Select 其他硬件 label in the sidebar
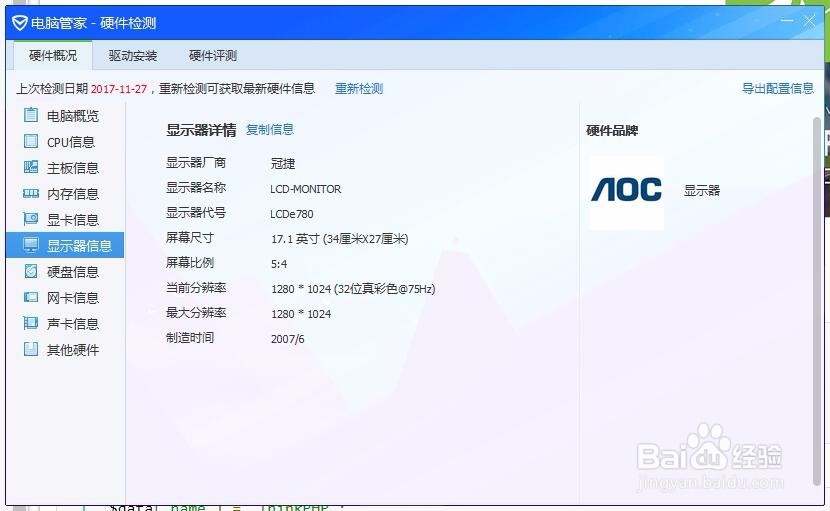 point(73,349)
